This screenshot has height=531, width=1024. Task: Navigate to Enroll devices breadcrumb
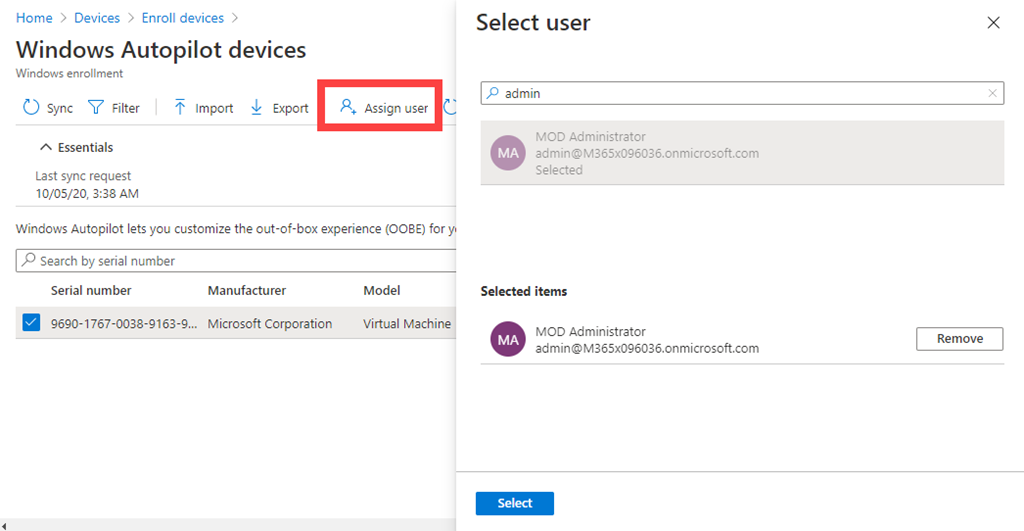click(x=182, y=18)
